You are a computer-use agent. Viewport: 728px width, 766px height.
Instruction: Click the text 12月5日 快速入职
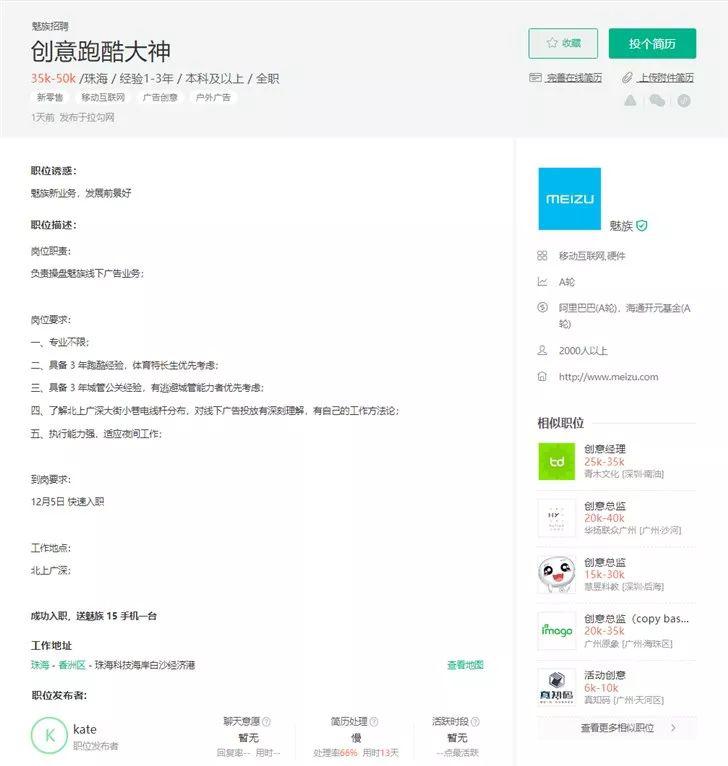tap(67, 502)
